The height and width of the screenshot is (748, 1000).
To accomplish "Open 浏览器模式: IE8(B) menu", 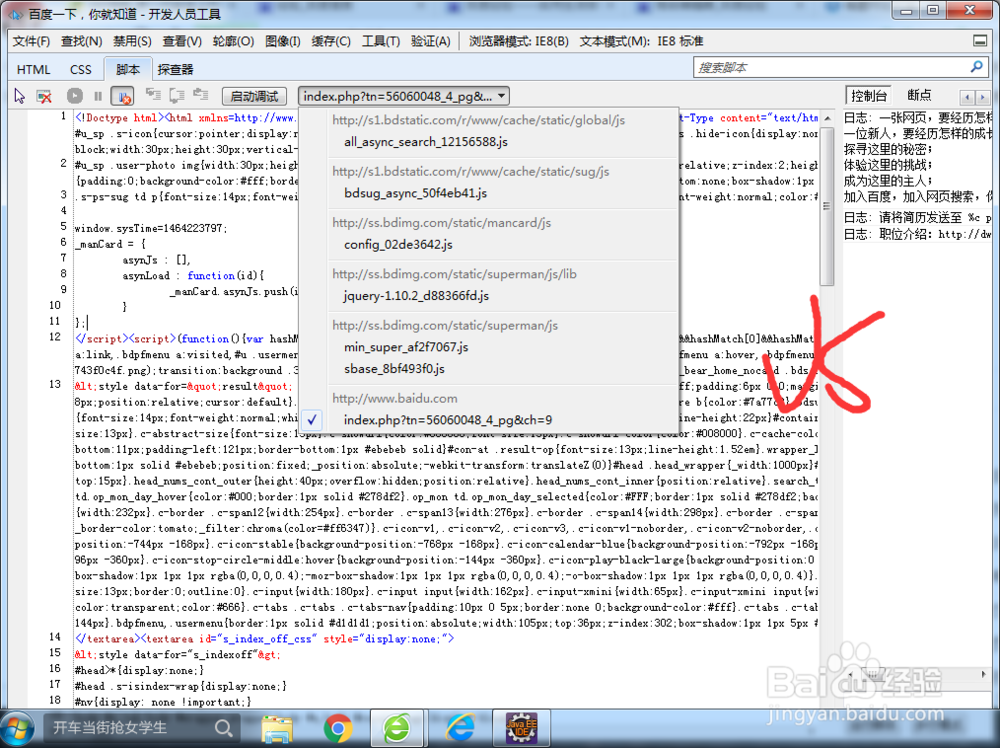I will pyautogui.click(x=518, y=41).
